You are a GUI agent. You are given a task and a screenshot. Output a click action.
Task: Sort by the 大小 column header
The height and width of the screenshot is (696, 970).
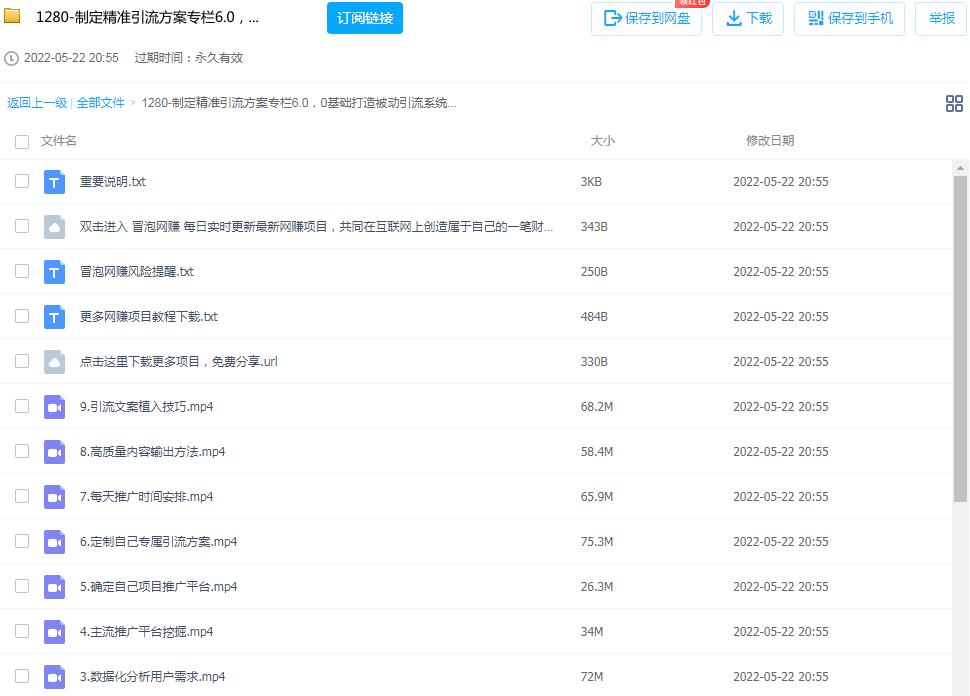click(603, 141)
